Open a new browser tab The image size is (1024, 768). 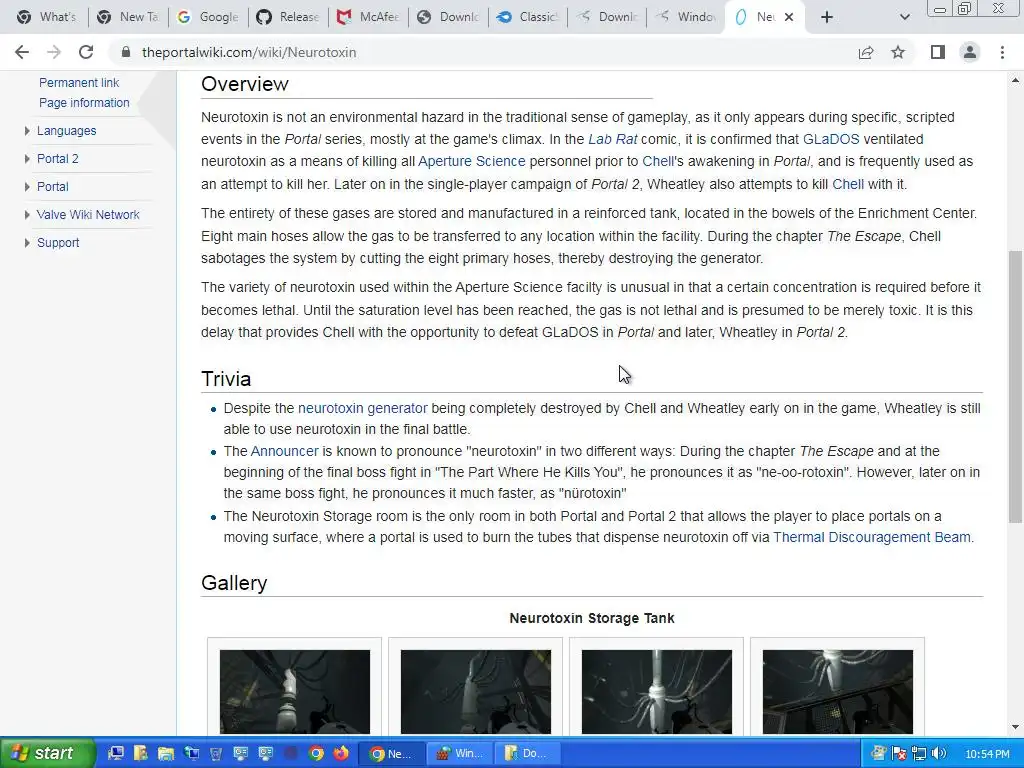[827, 17]
